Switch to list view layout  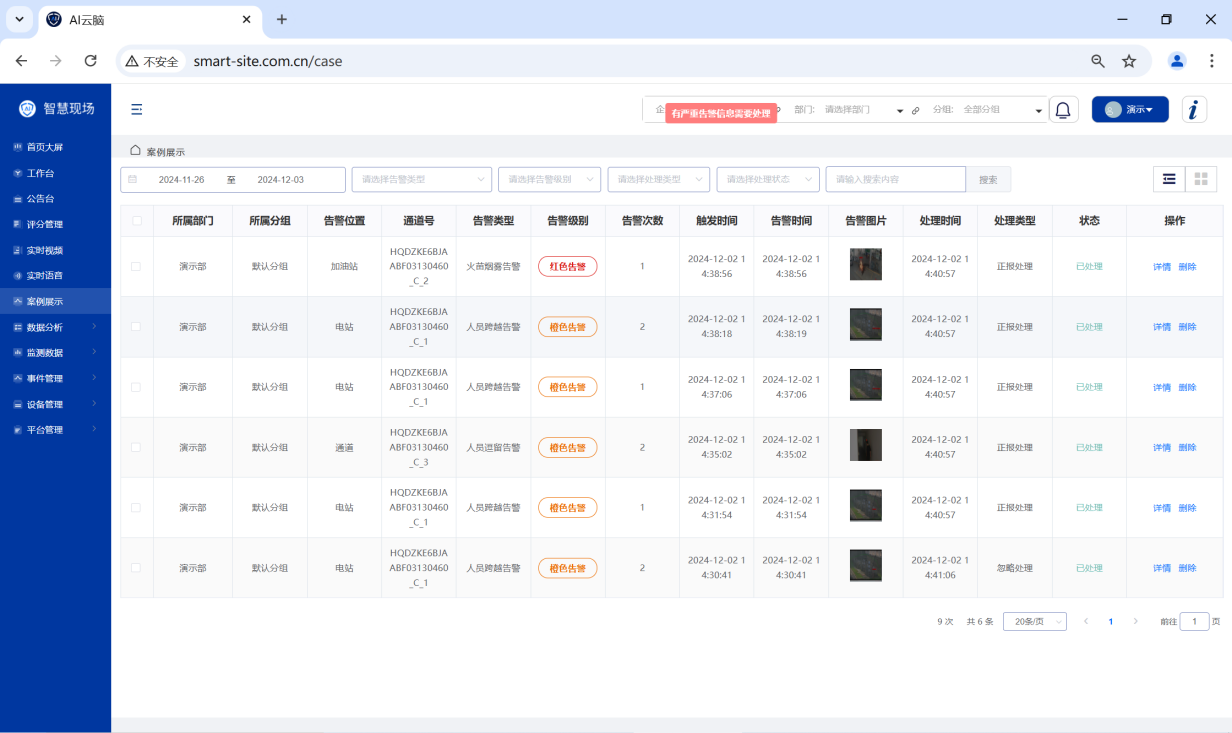coord(1169,179)
